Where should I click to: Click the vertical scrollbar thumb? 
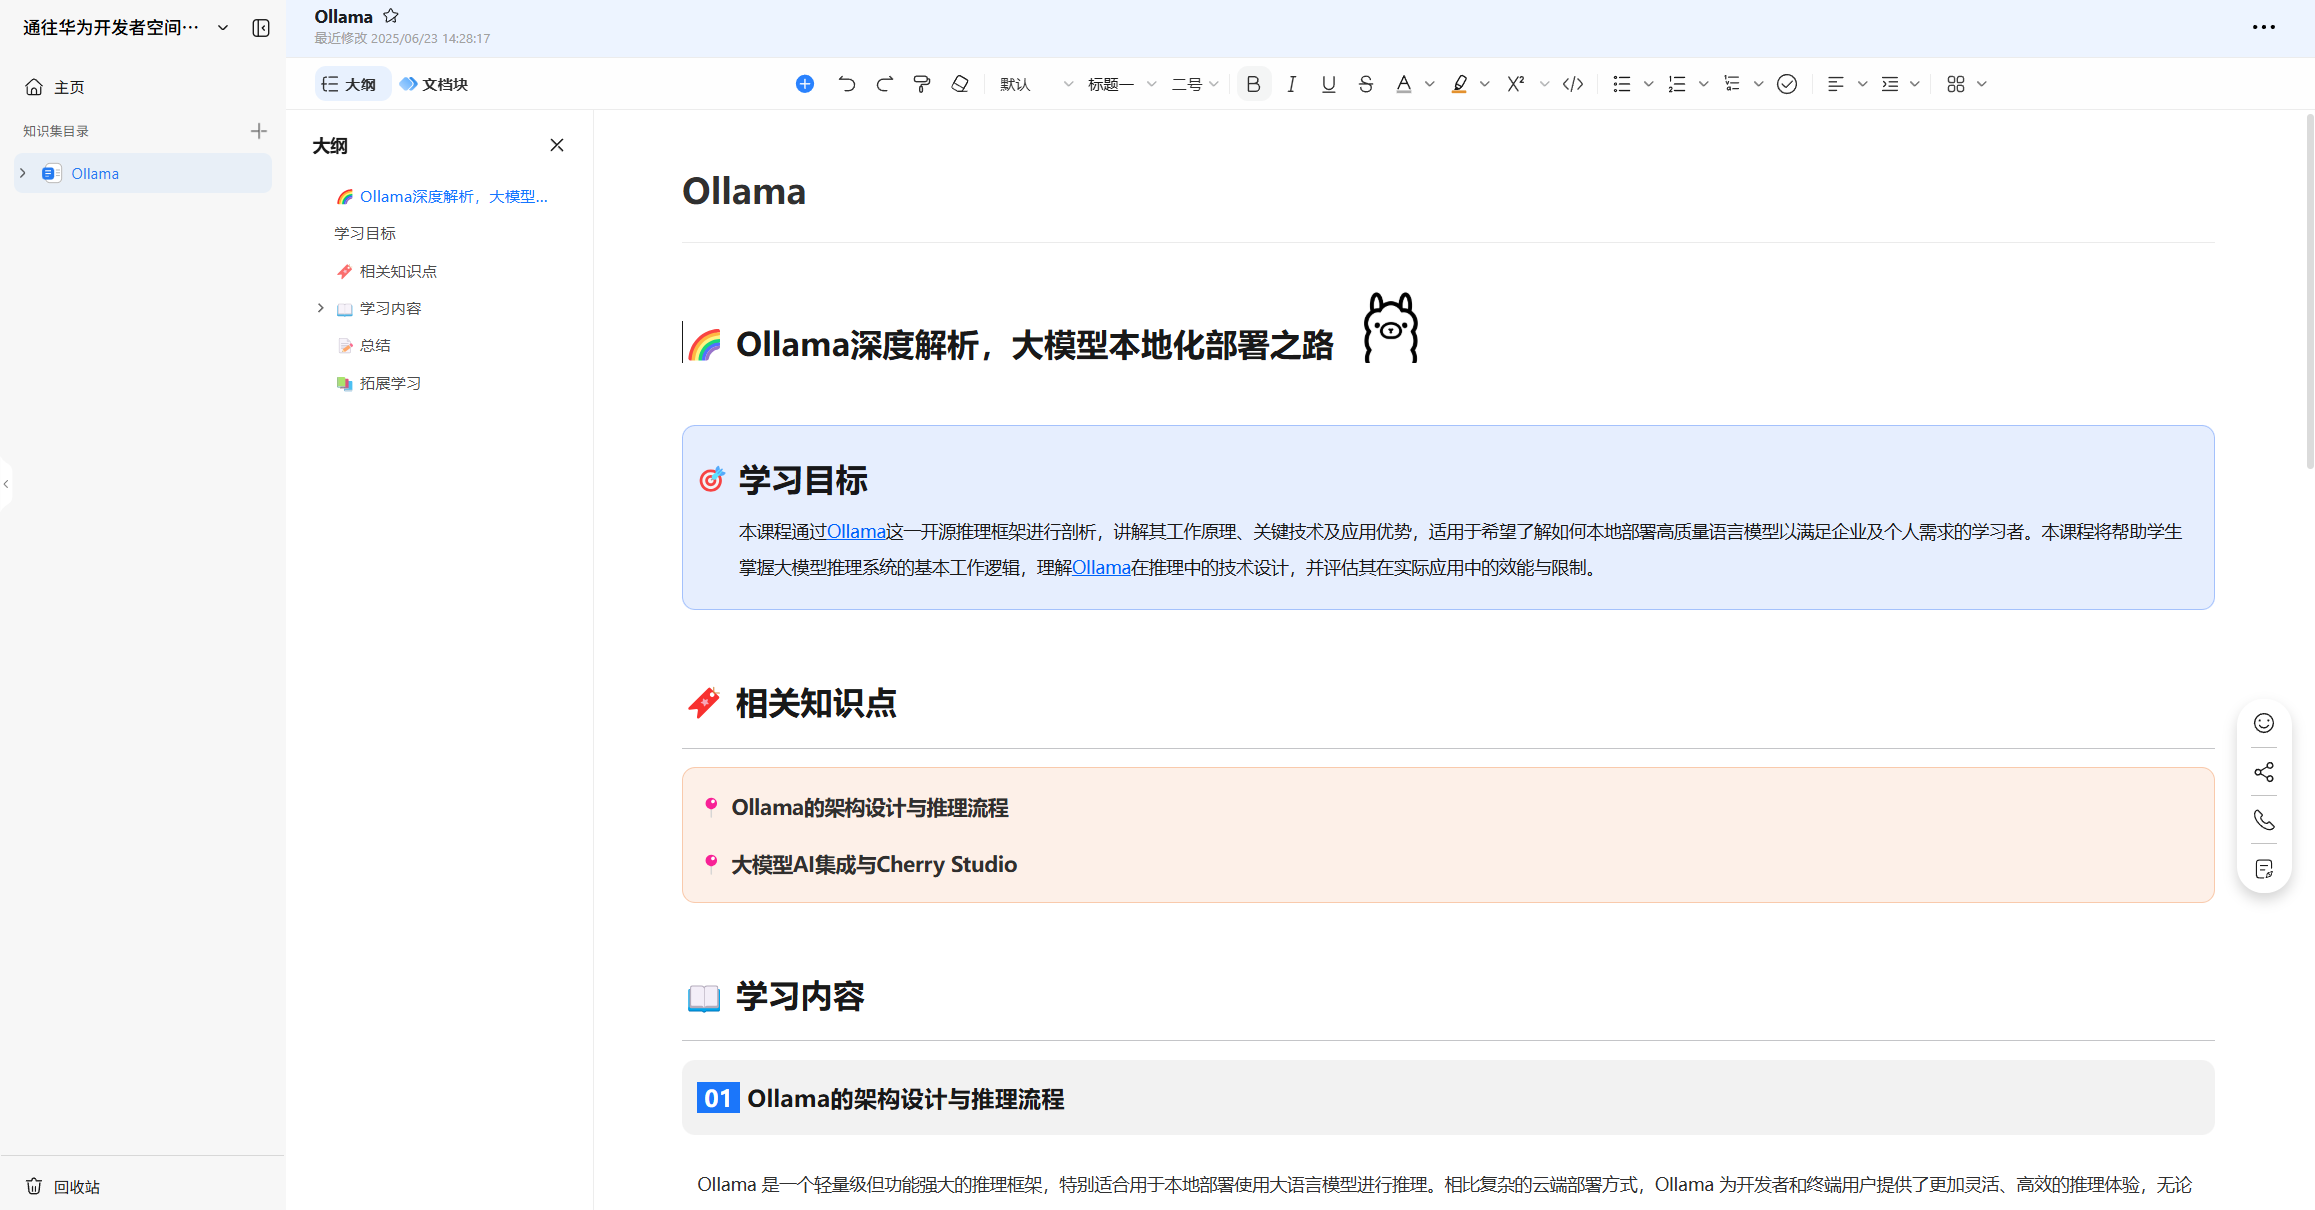[2309, 290]
